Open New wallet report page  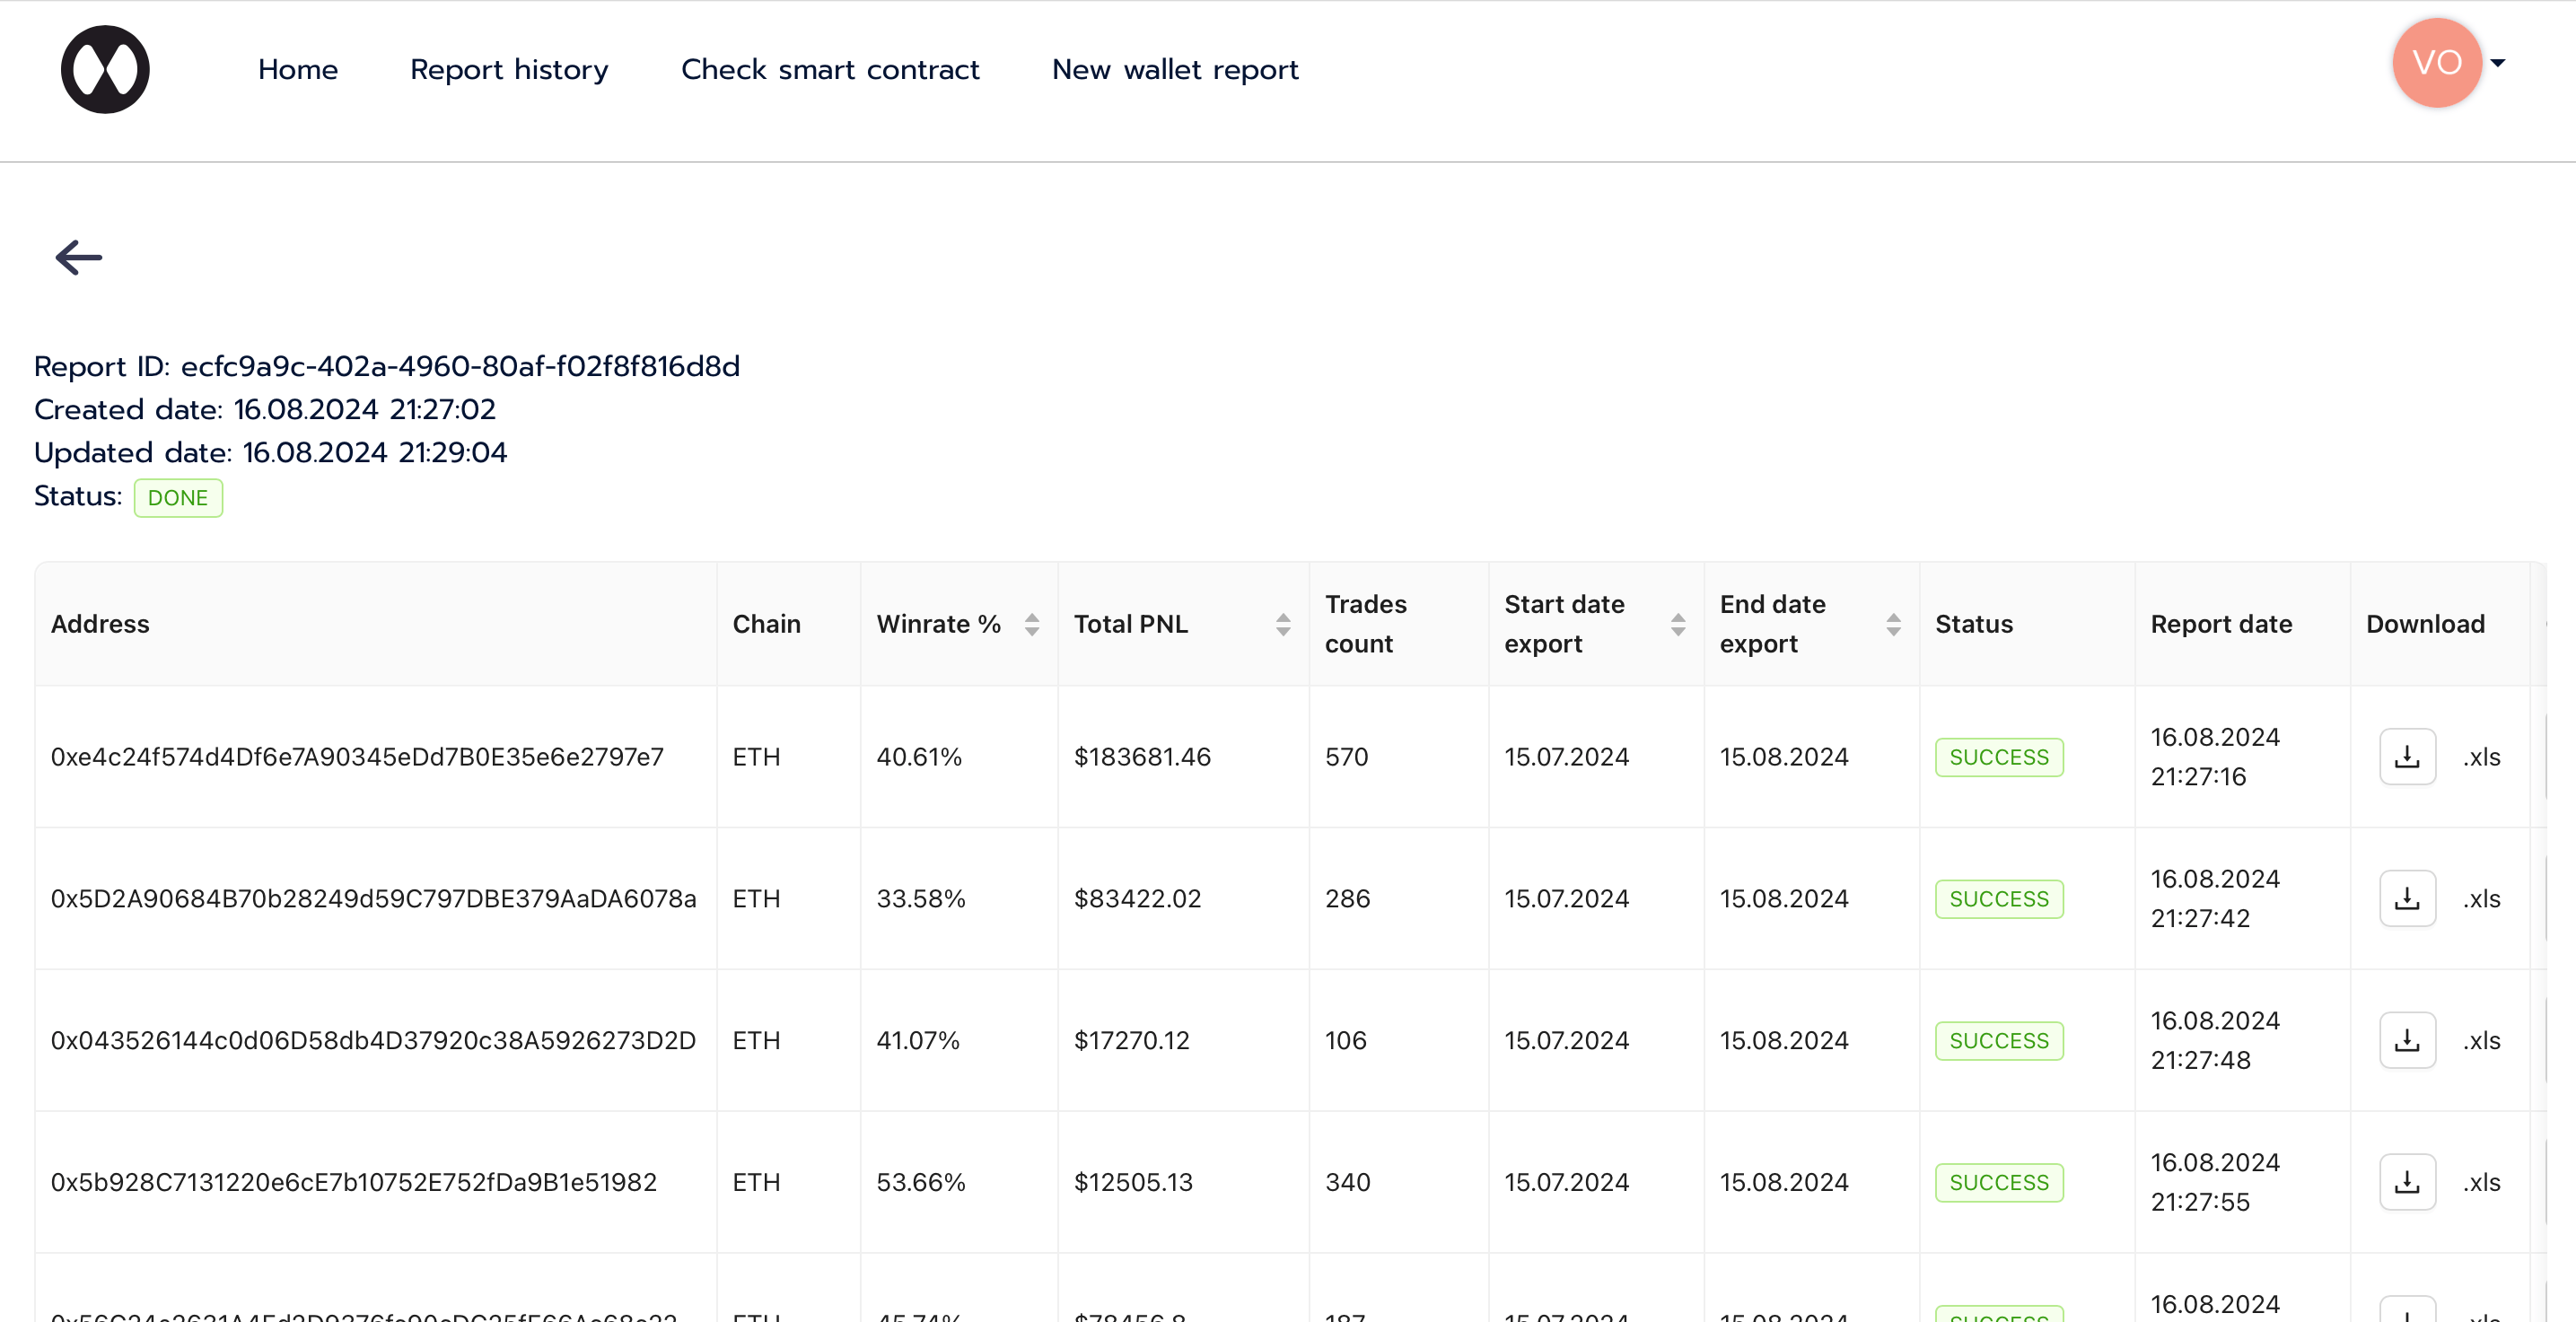(1175, 69)
